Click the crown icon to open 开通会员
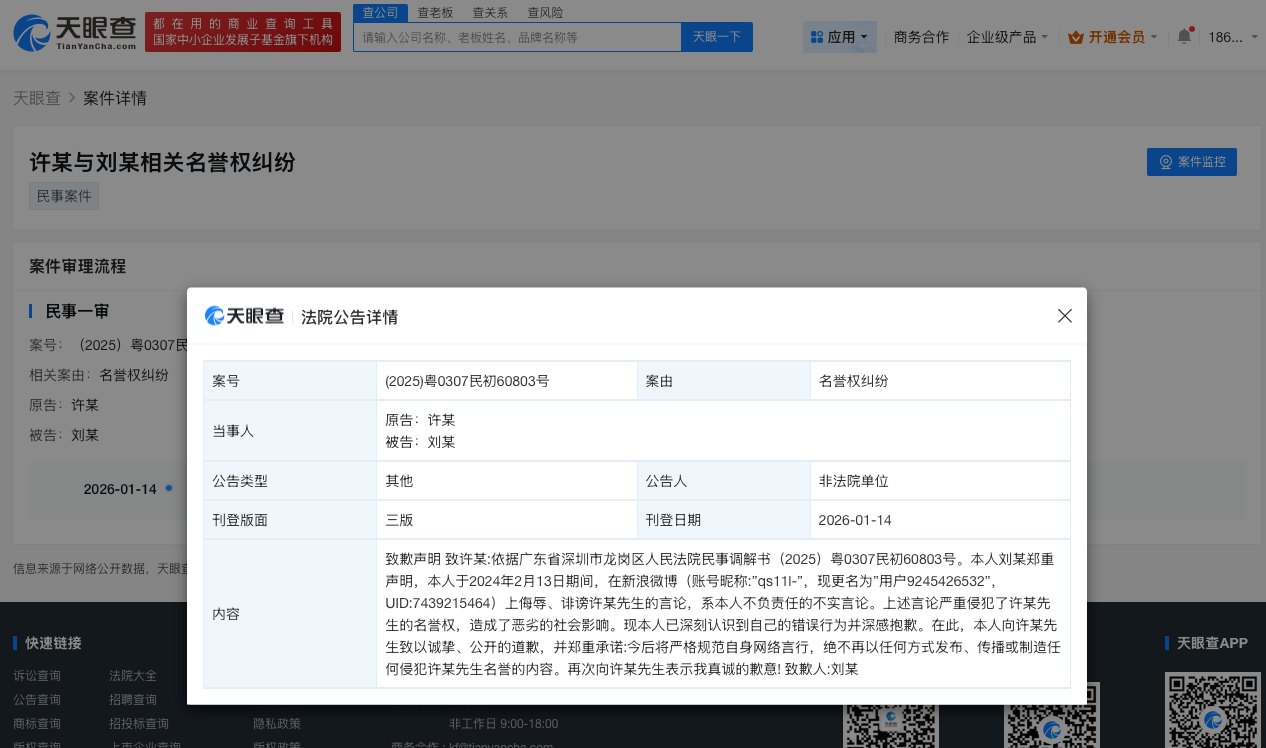 click(x=1078, y=35)
